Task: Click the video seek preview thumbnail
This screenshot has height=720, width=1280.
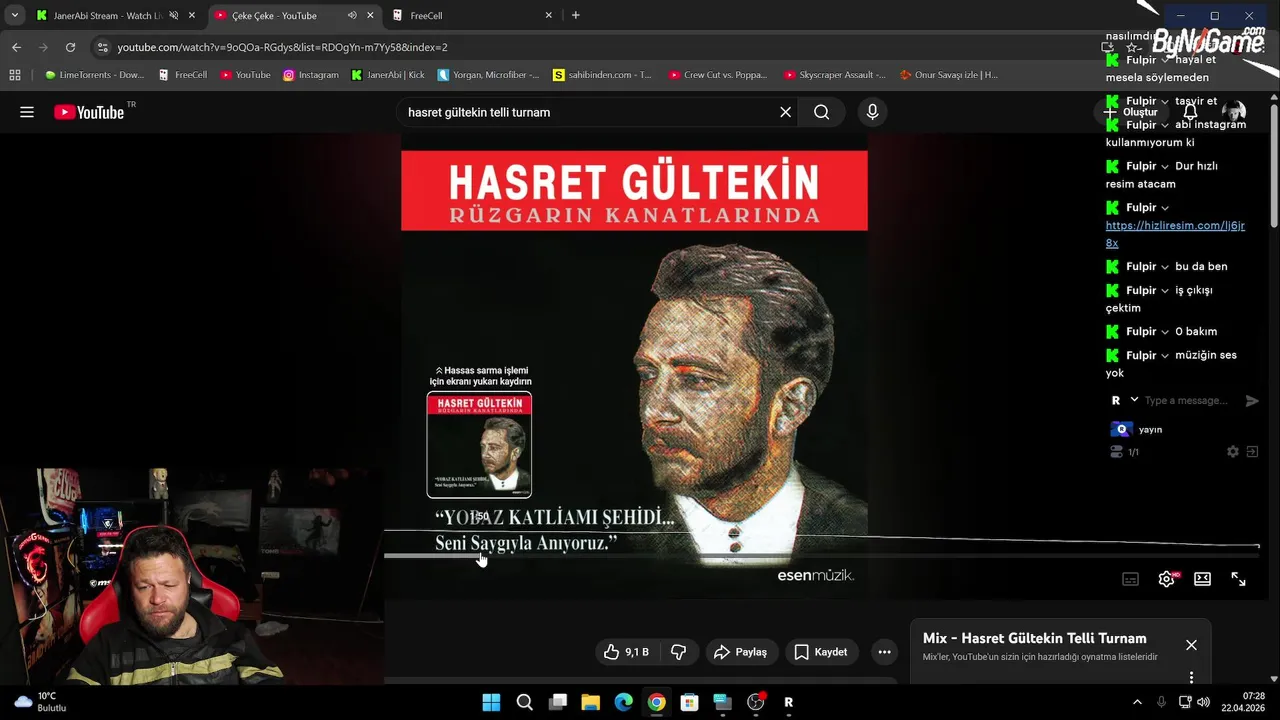Action: point(479,445)
